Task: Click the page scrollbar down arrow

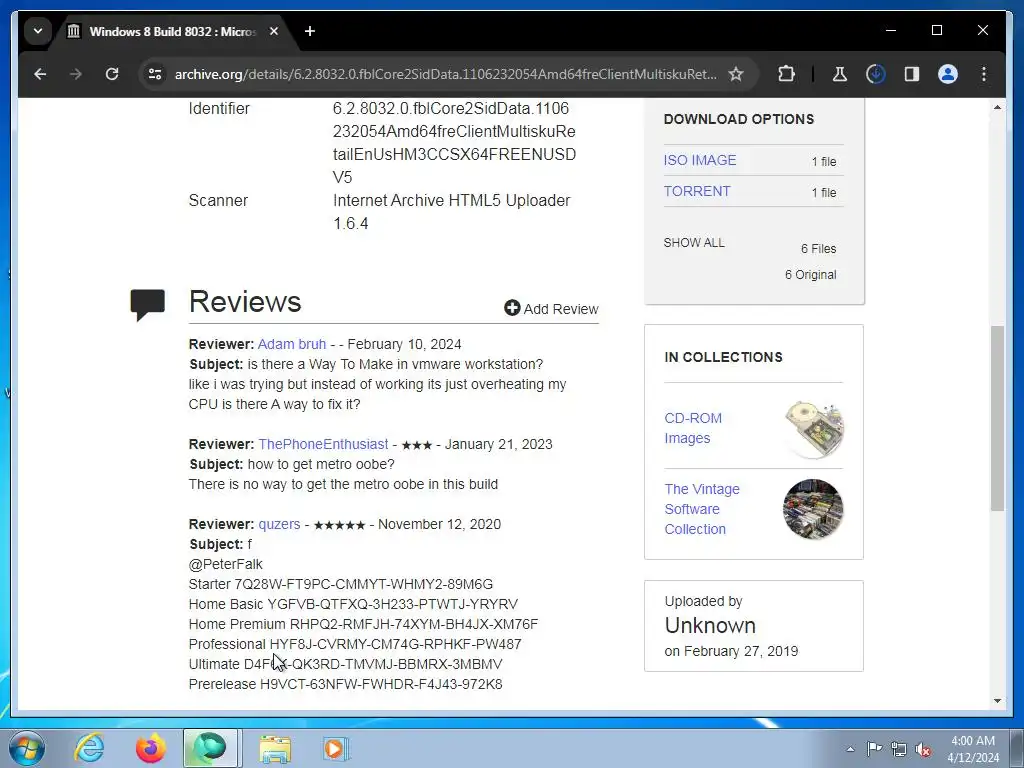Action: click(x=997, y=701)
